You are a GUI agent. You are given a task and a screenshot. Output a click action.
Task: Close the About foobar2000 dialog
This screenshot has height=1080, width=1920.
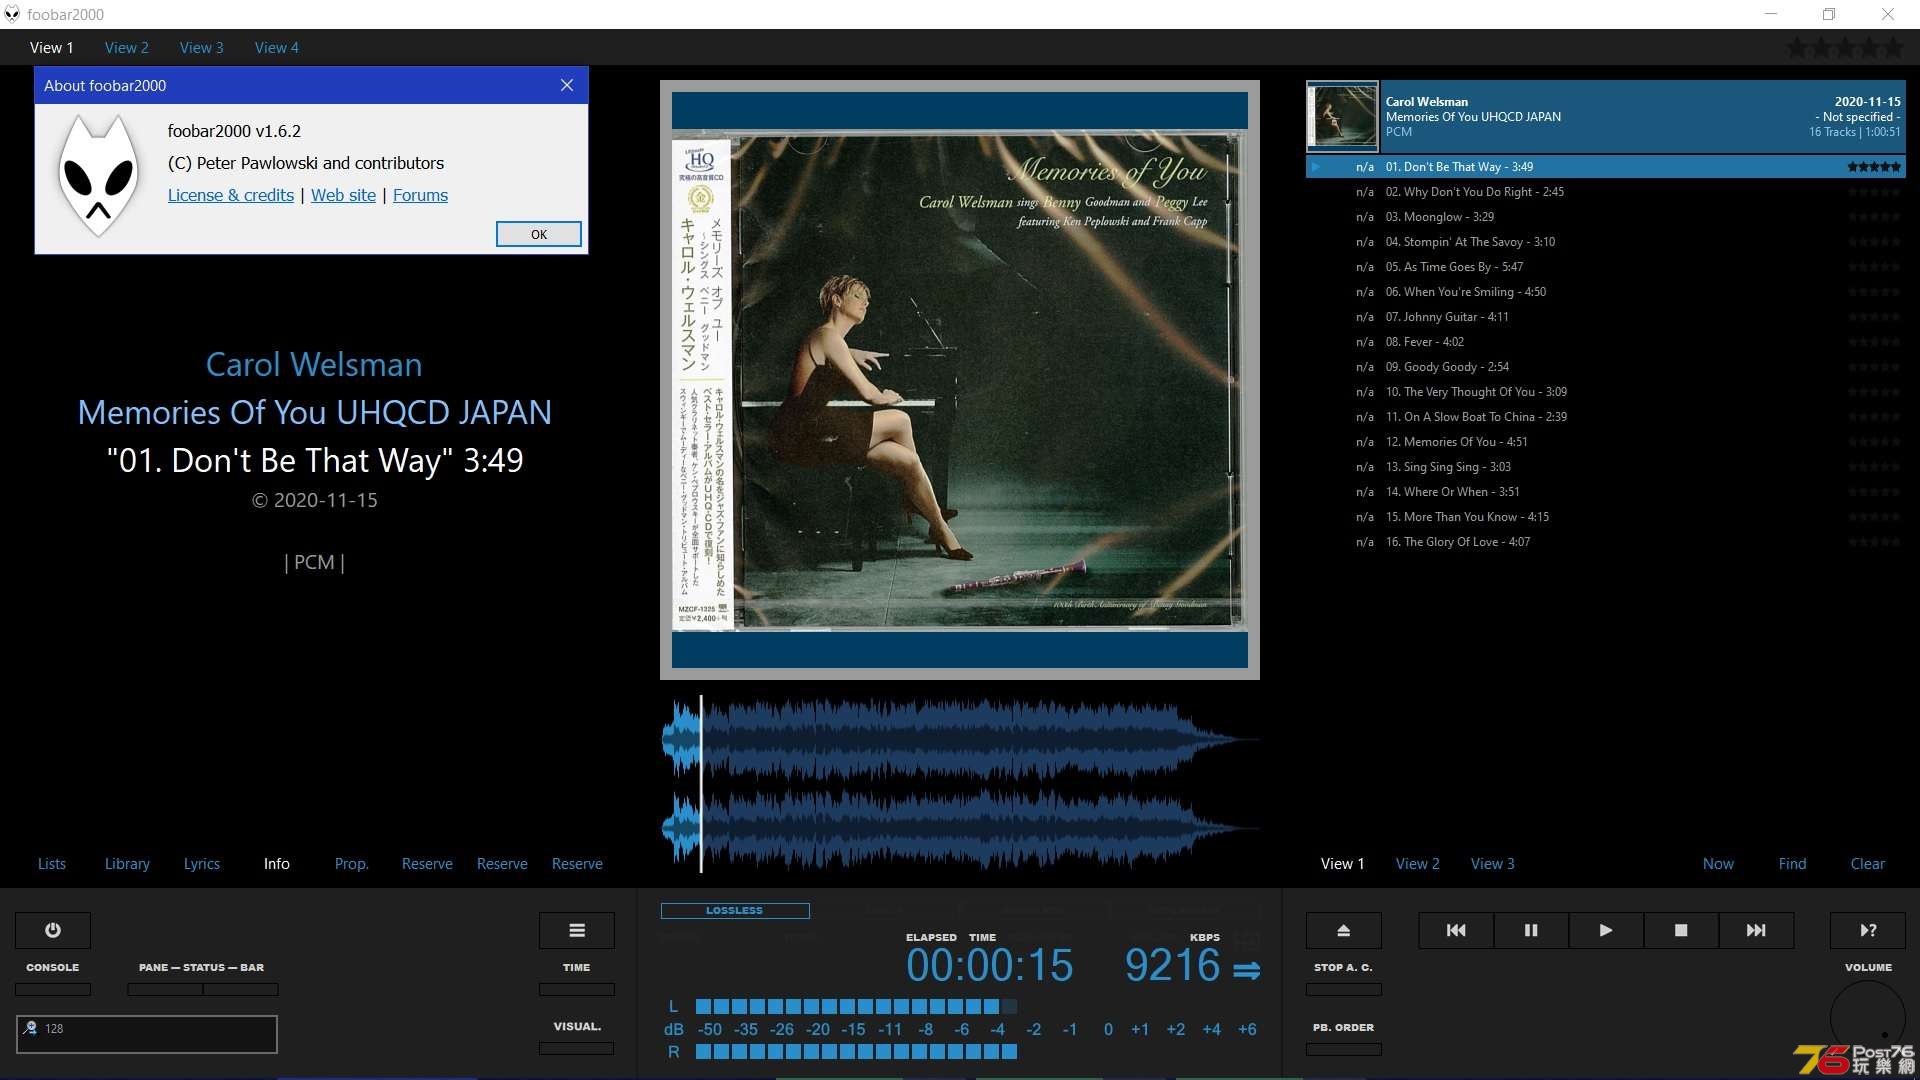(567, 85)
